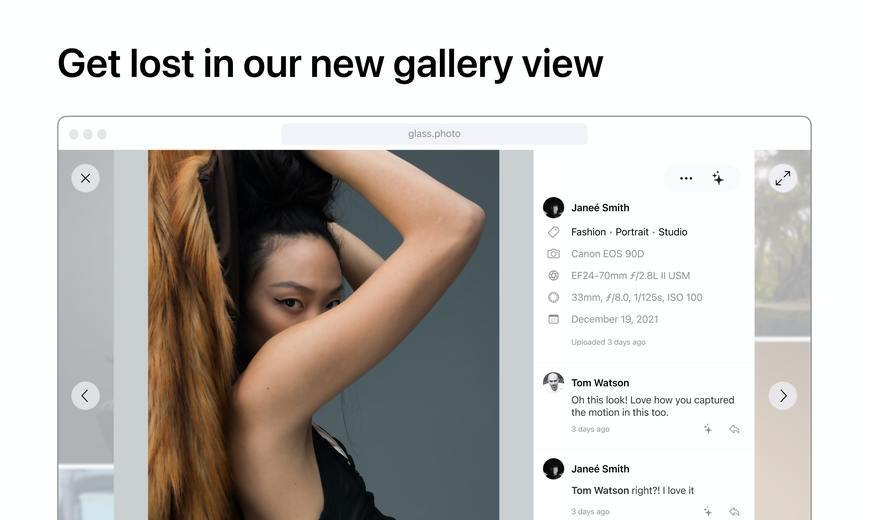Click sparkle icon on Tom Watson's comment

click(708, 429)
